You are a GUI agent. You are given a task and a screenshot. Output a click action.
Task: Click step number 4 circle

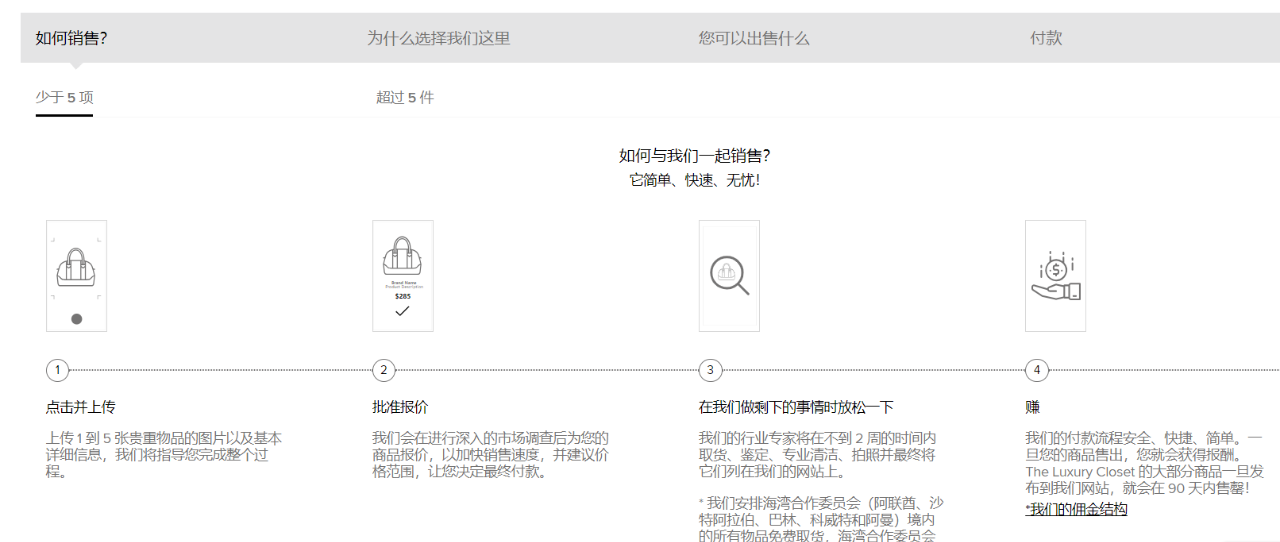coord(1036,370)
